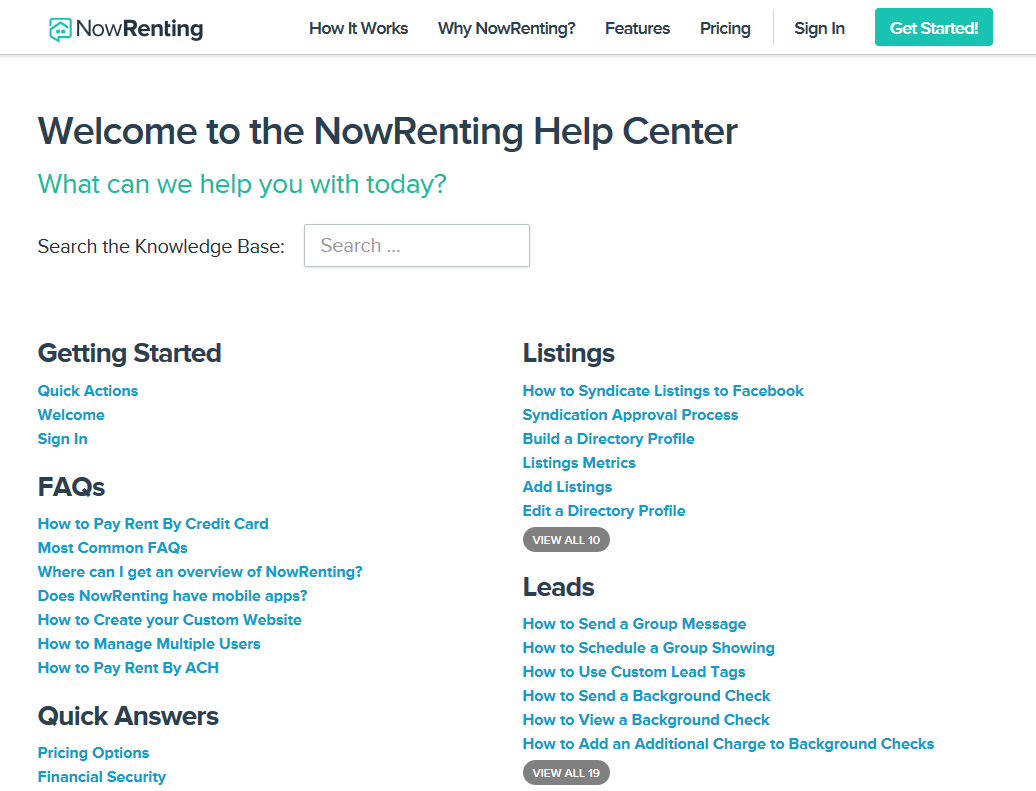
Task: Open How to Syndicate Listings to Facebook
Action: [663, 390]
